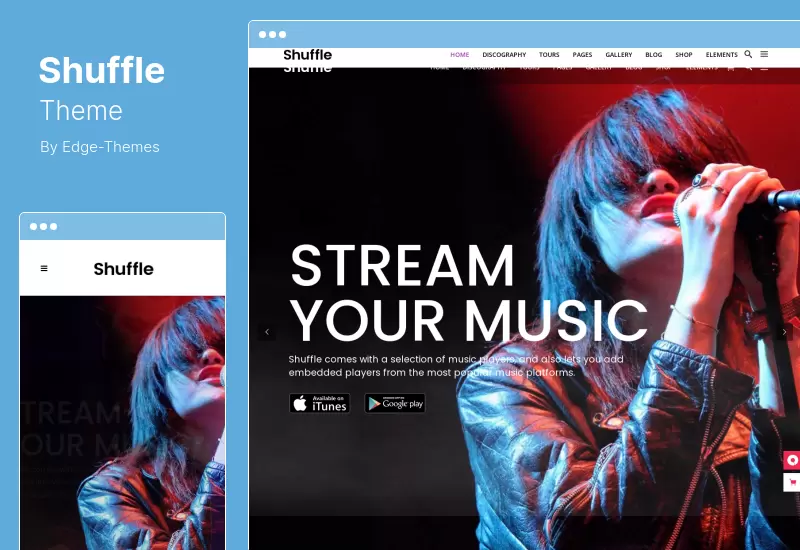Screen dimensions: 800x550
Task: Click the singer image in mobile preview
Action: [122, 423]
